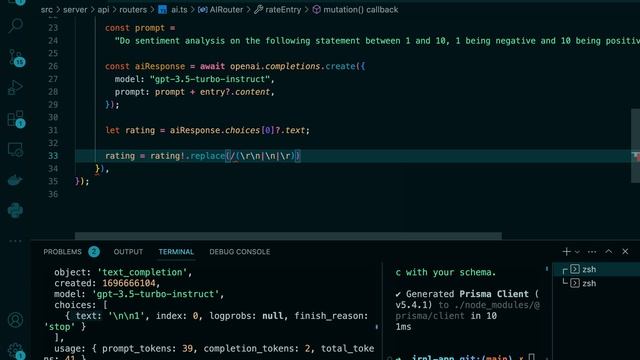Image resolution: width=640 pixels, height=360 pixels.
Task: Open the Accounts menu
Action: click(16, 320)
